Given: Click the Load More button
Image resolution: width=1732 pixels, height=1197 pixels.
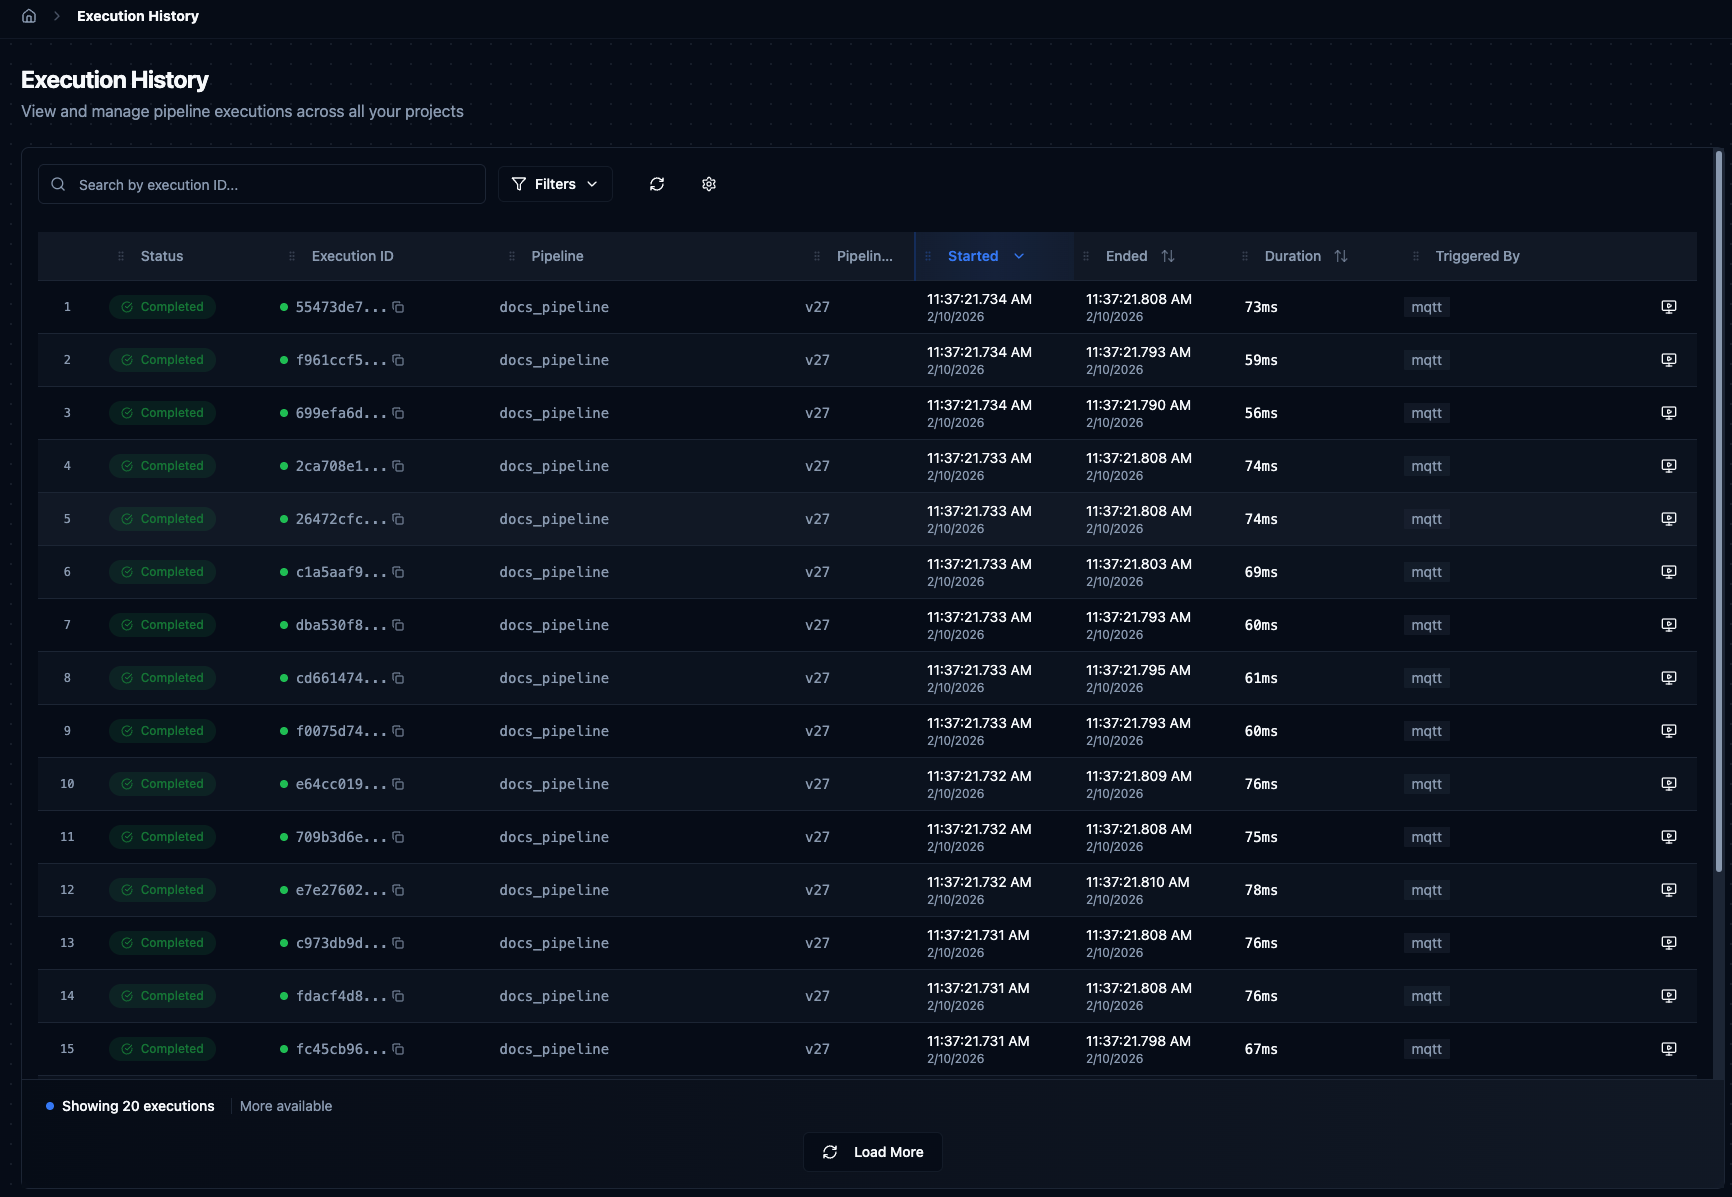Looking at the screenshot, I should pyautogui.click(x=872, y=1152).
